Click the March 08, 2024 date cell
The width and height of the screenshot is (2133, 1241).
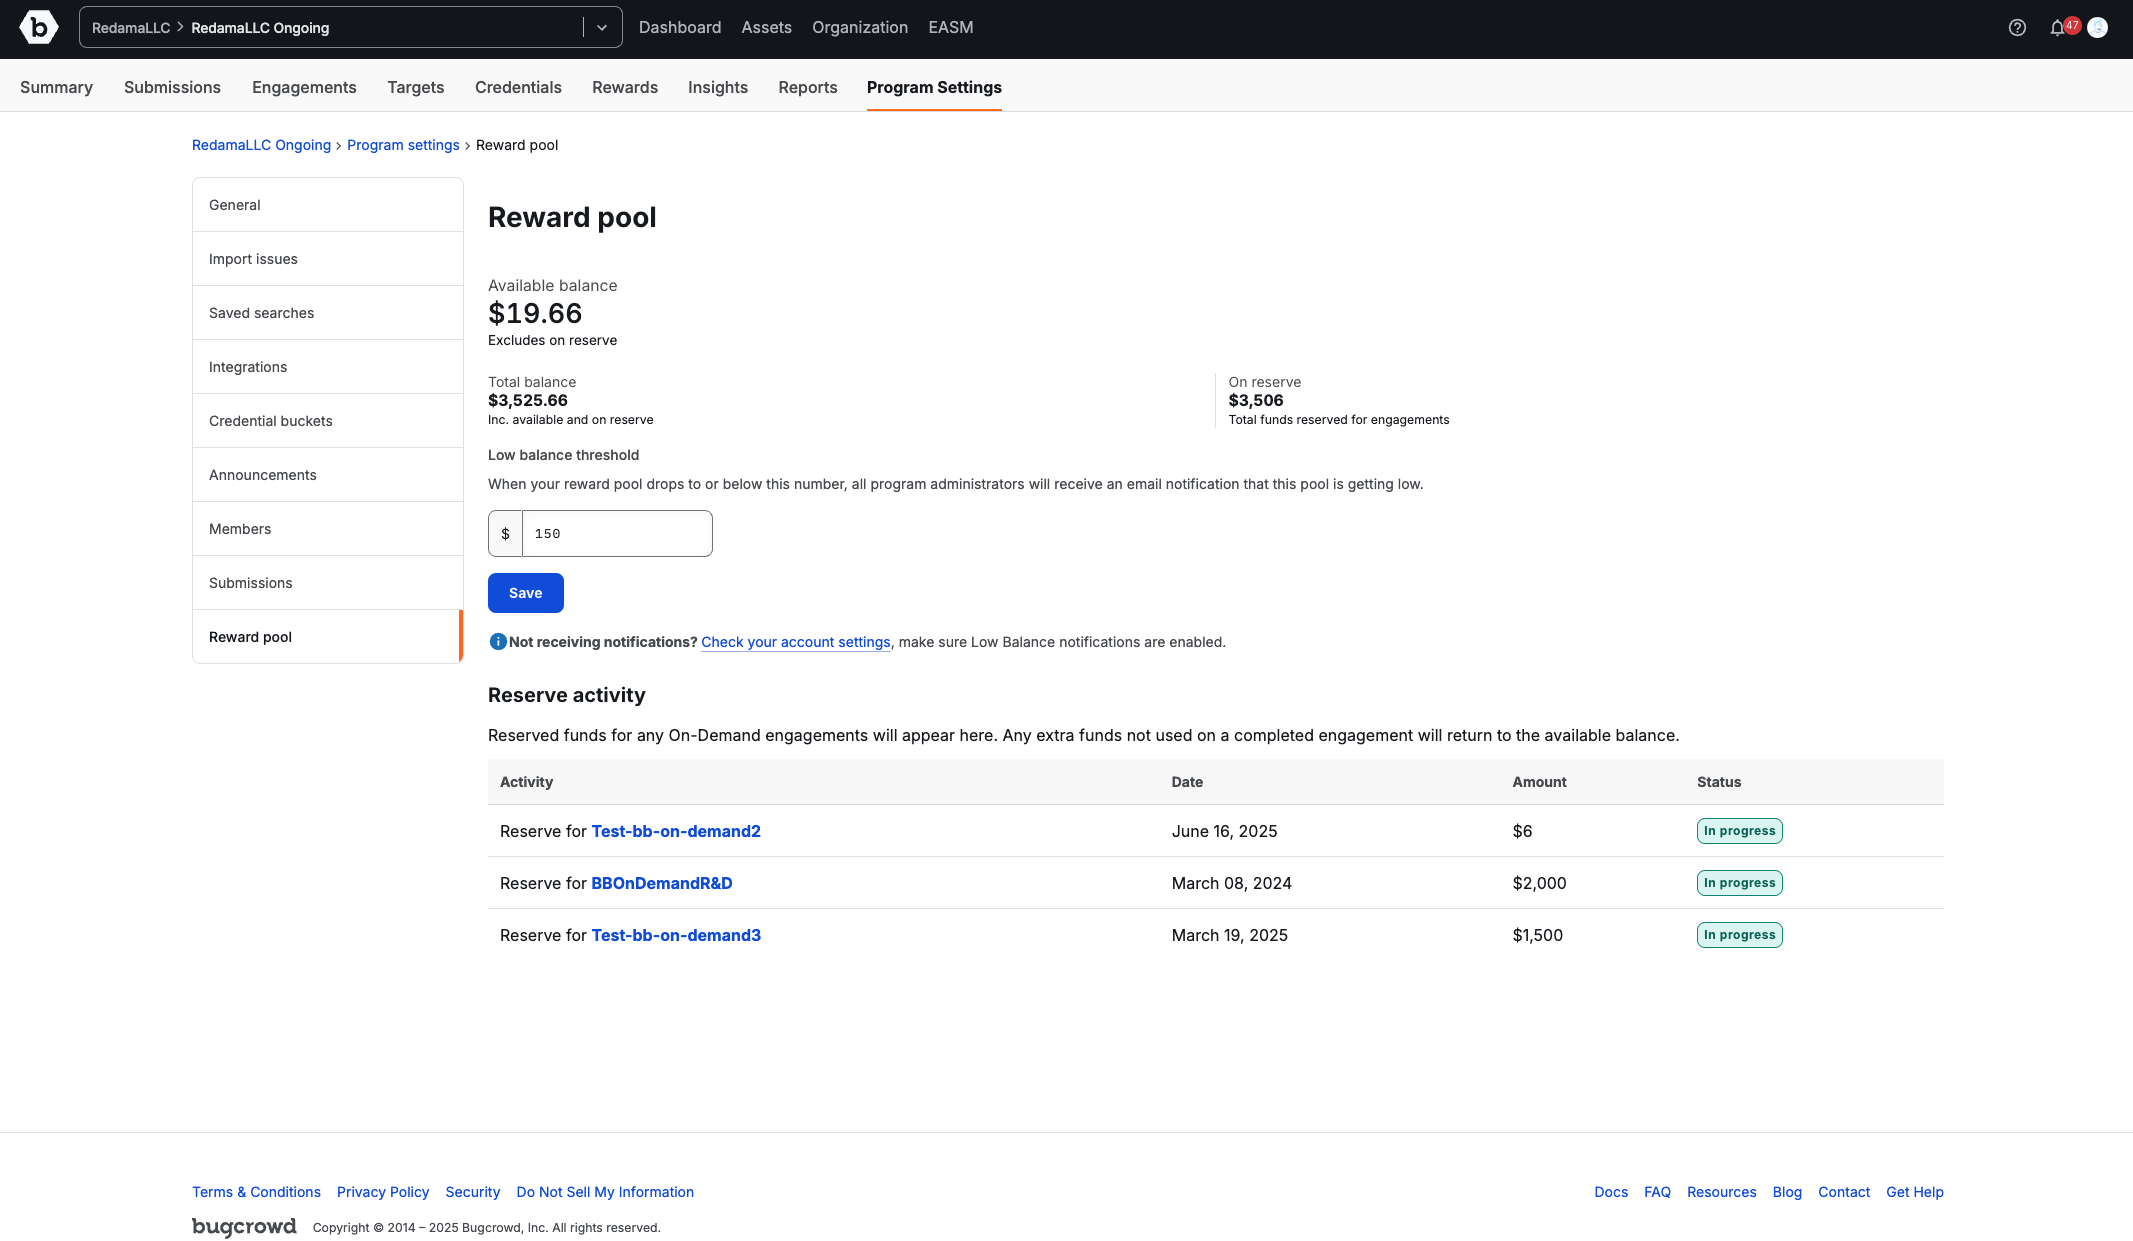point(1232,883)
